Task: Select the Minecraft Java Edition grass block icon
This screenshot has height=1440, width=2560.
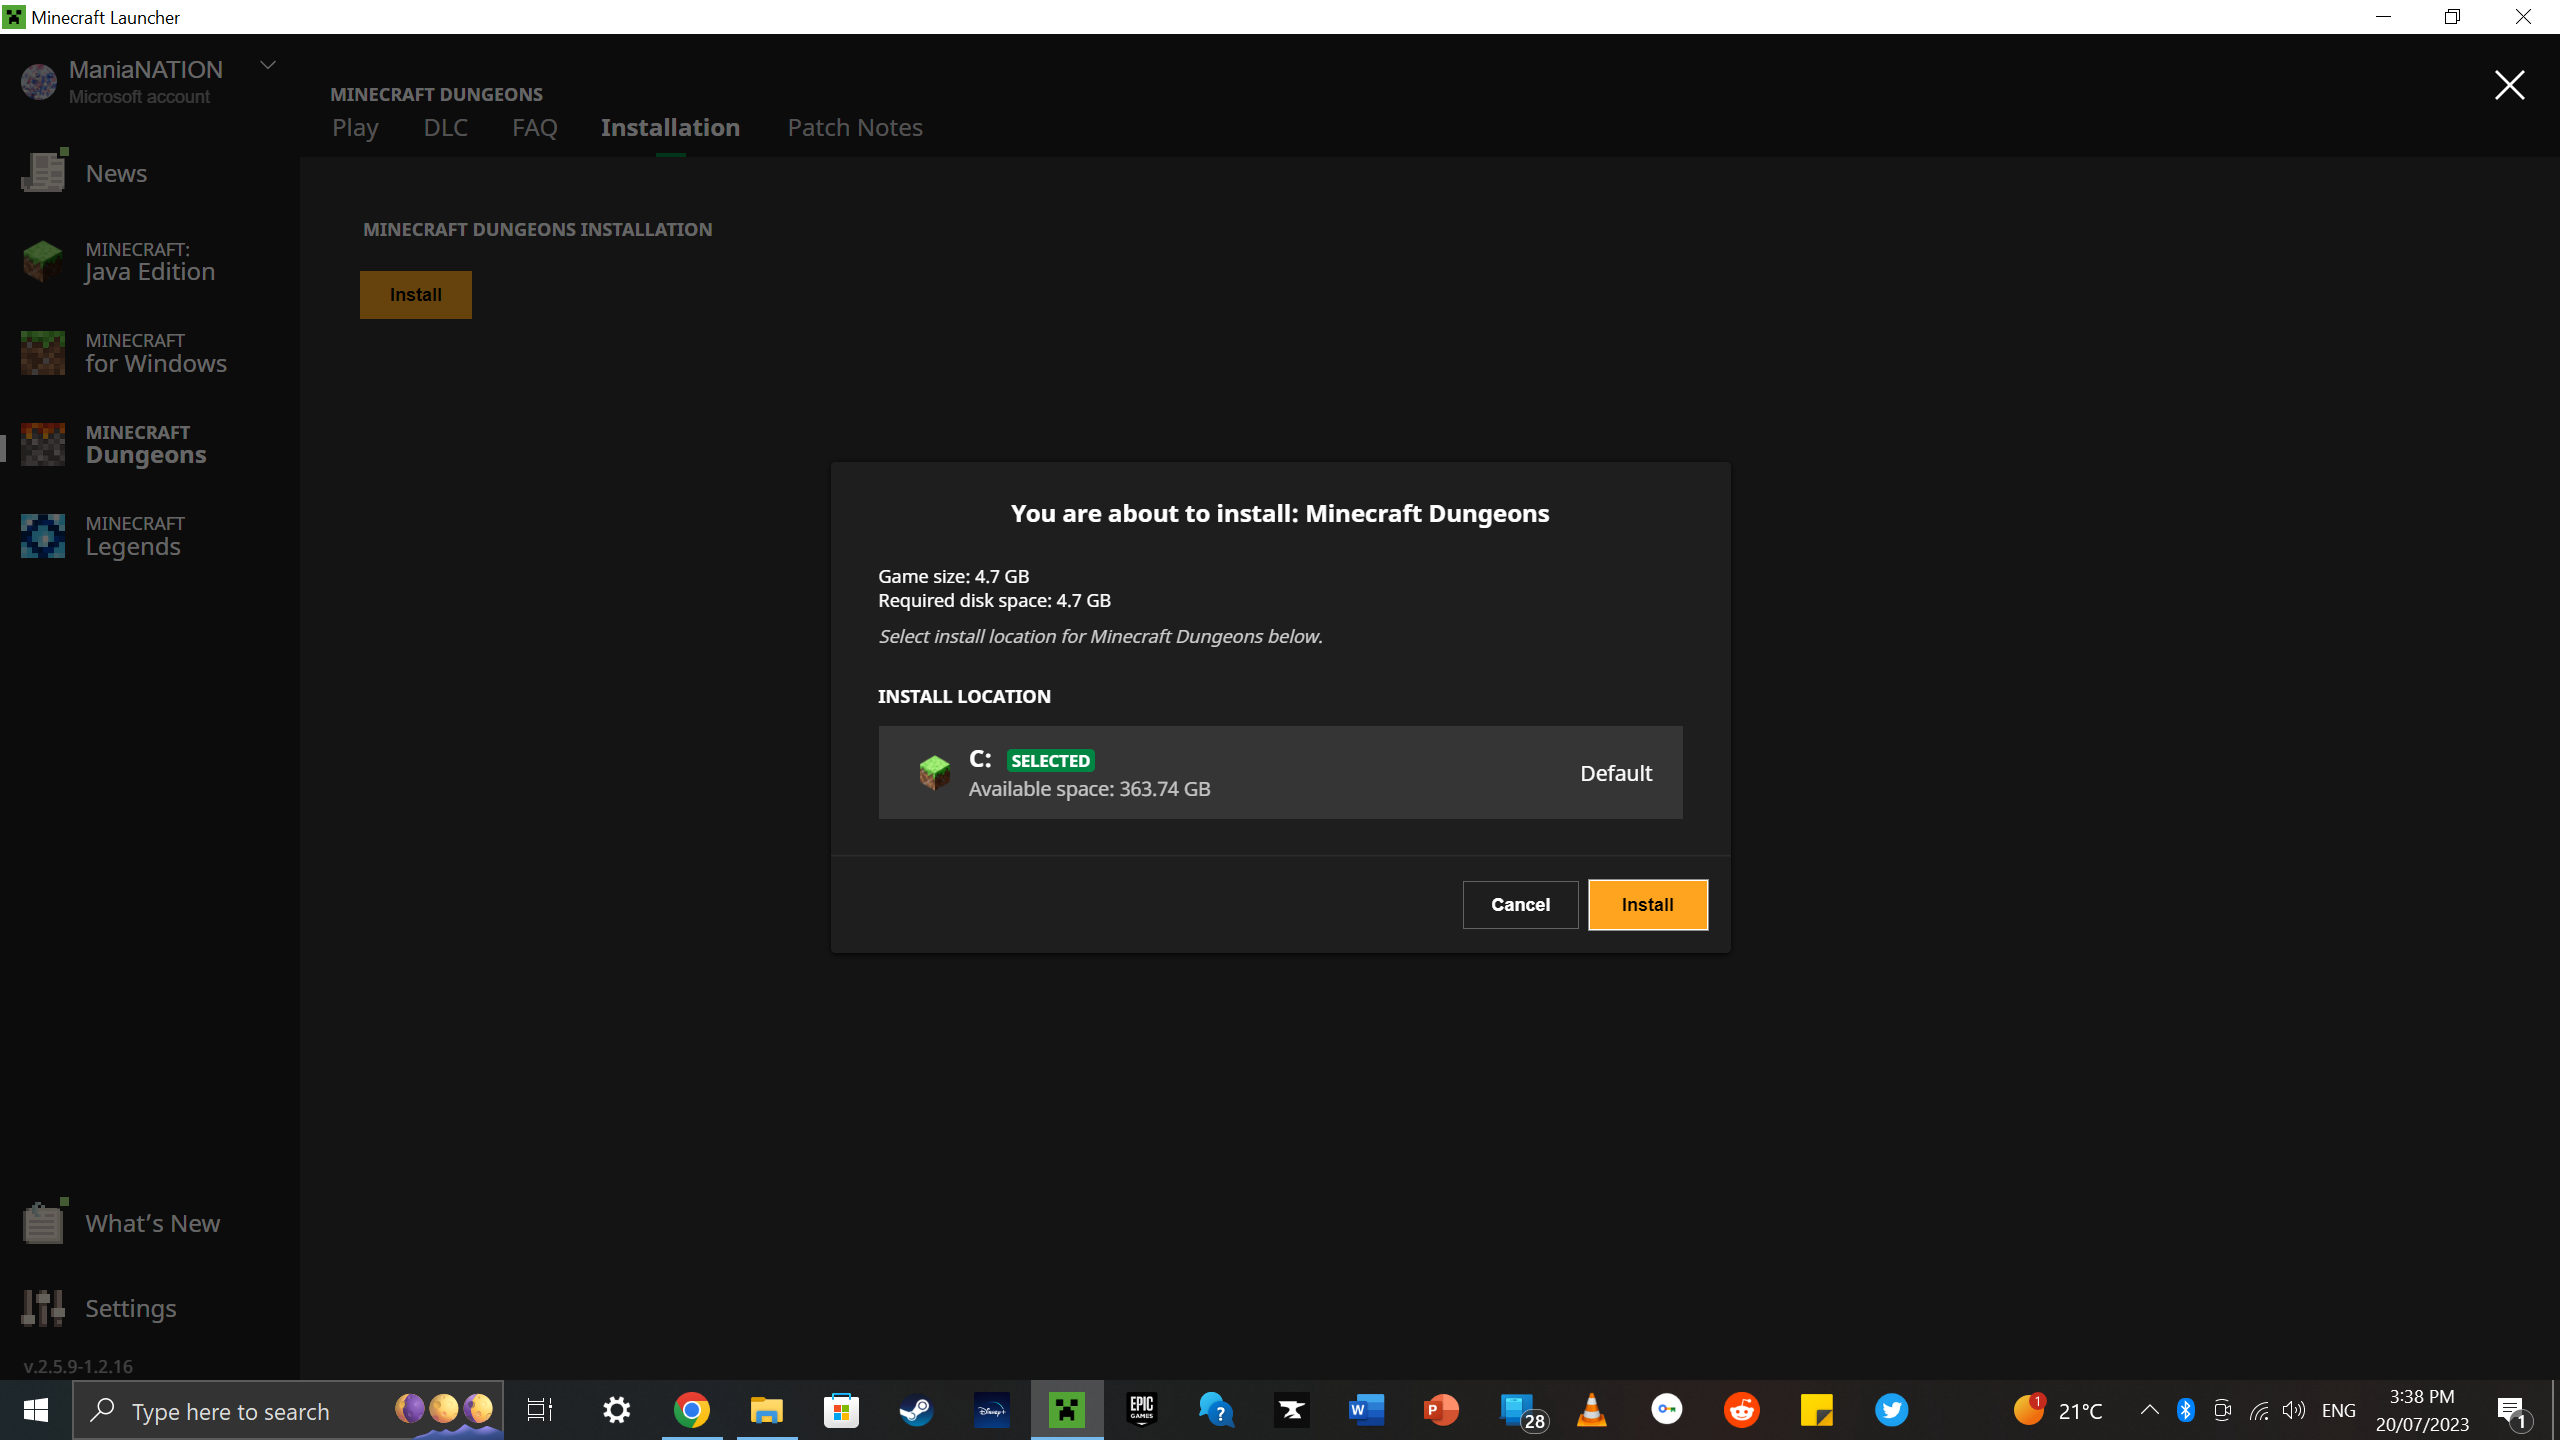Action: click(43, 261)
